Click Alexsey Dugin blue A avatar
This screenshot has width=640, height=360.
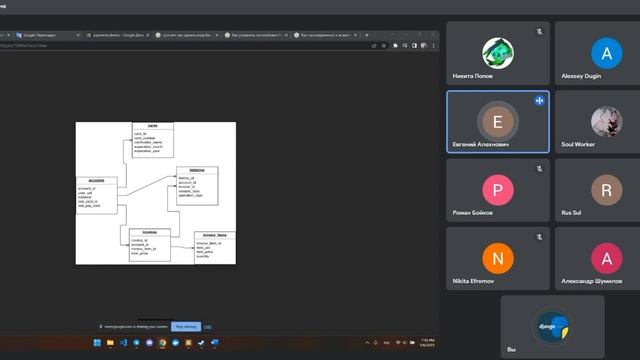click(x=607, y=53)
